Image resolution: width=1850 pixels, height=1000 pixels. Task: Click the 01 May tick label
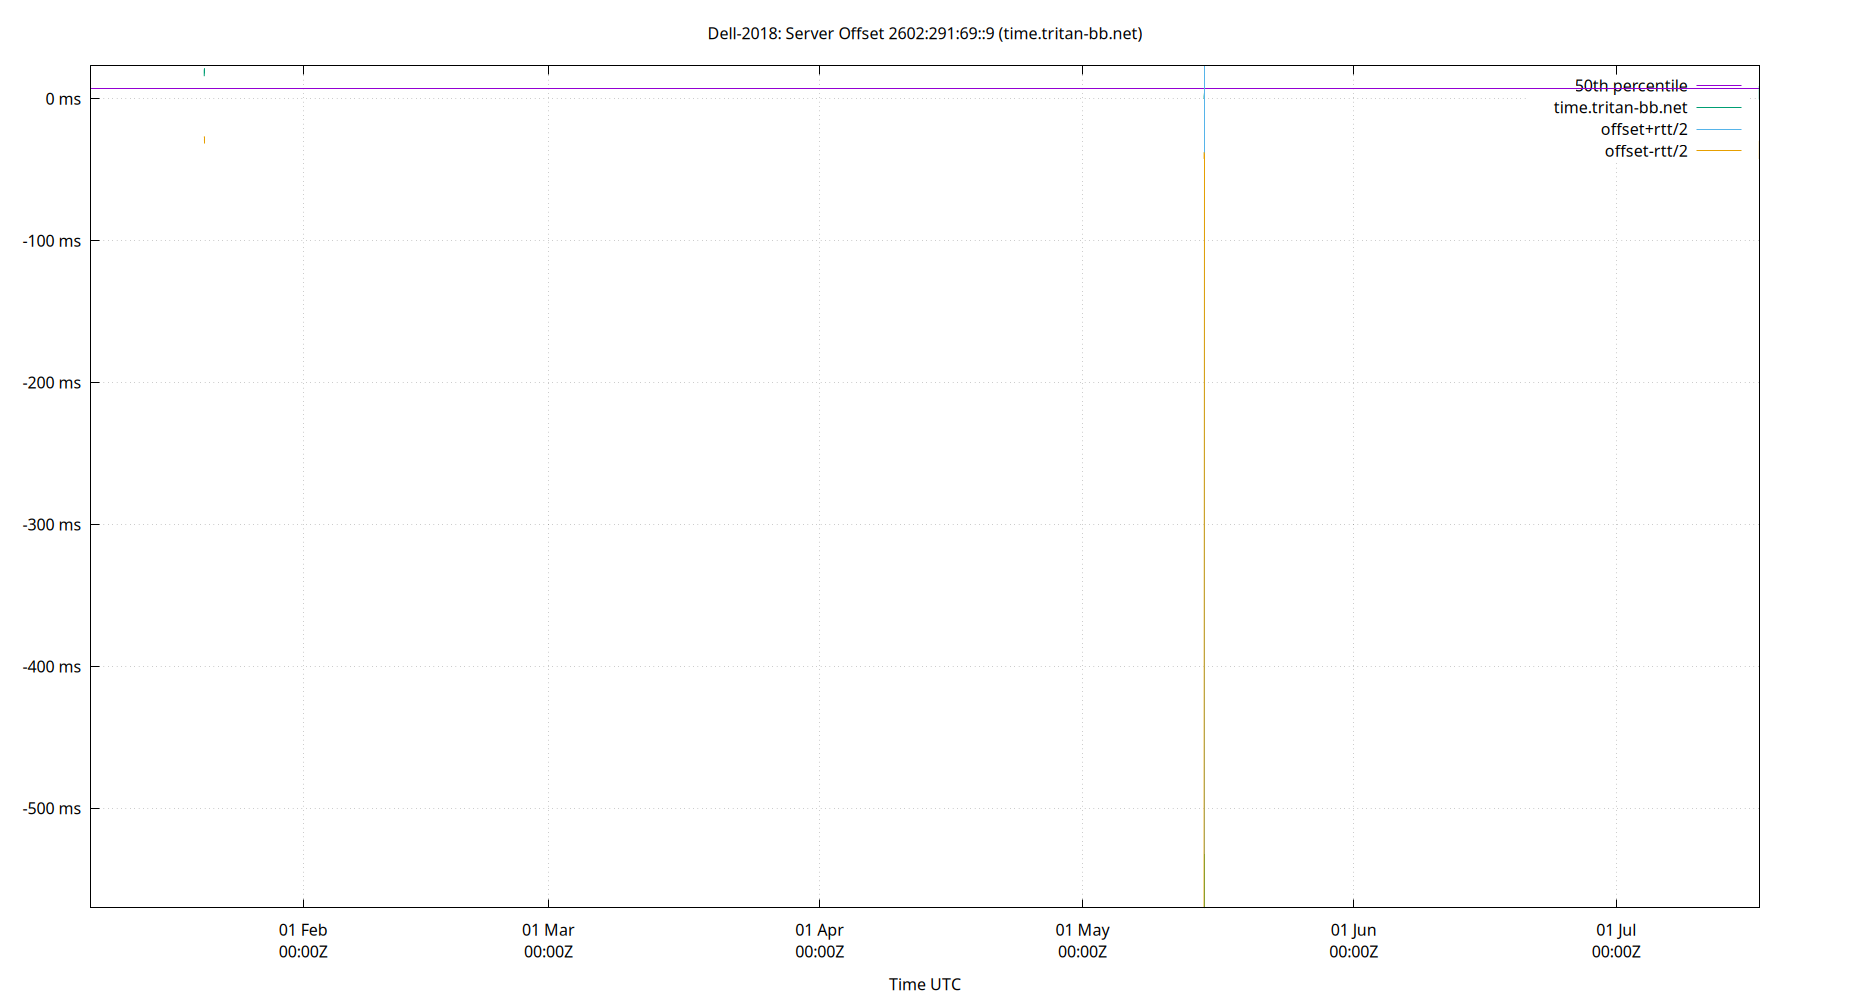pos(1083,930)
